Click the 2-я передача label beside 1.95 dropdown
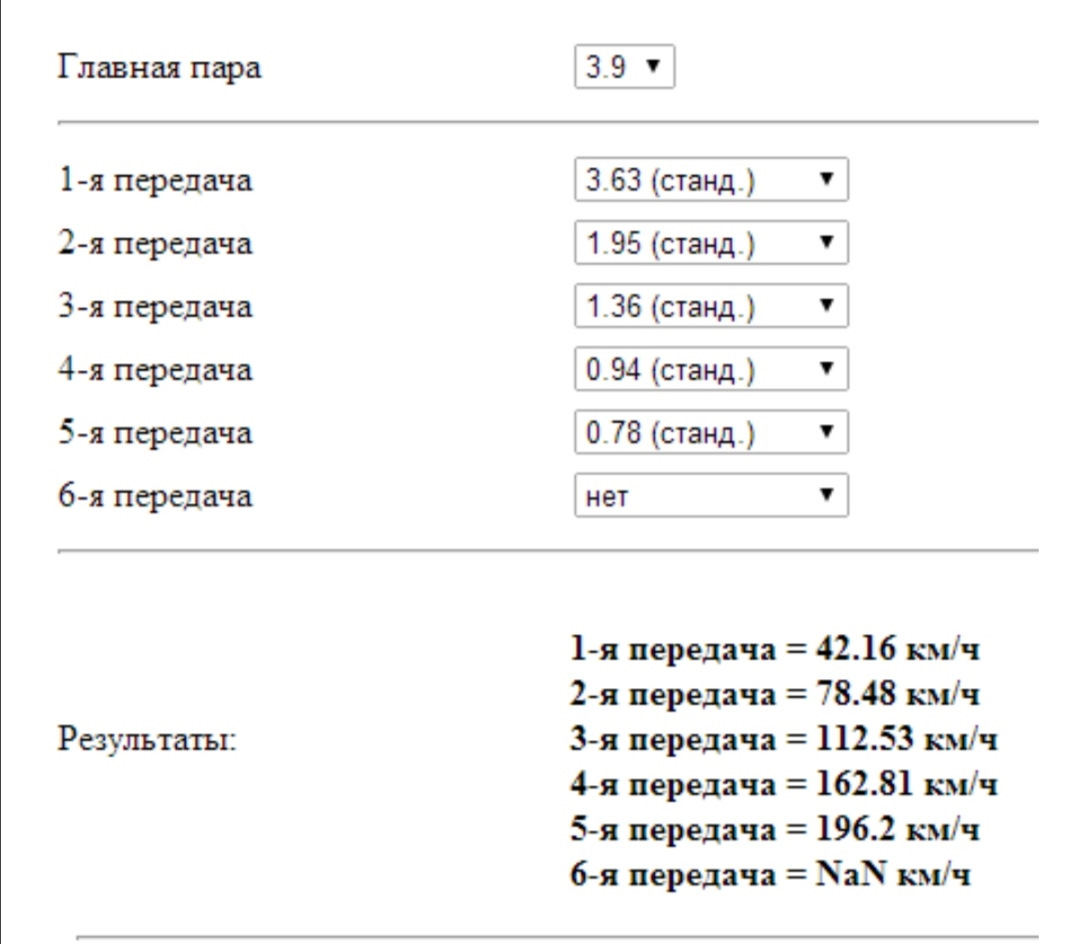The image size is (1080, 944). pyautogui.click(x=155, y=244)
